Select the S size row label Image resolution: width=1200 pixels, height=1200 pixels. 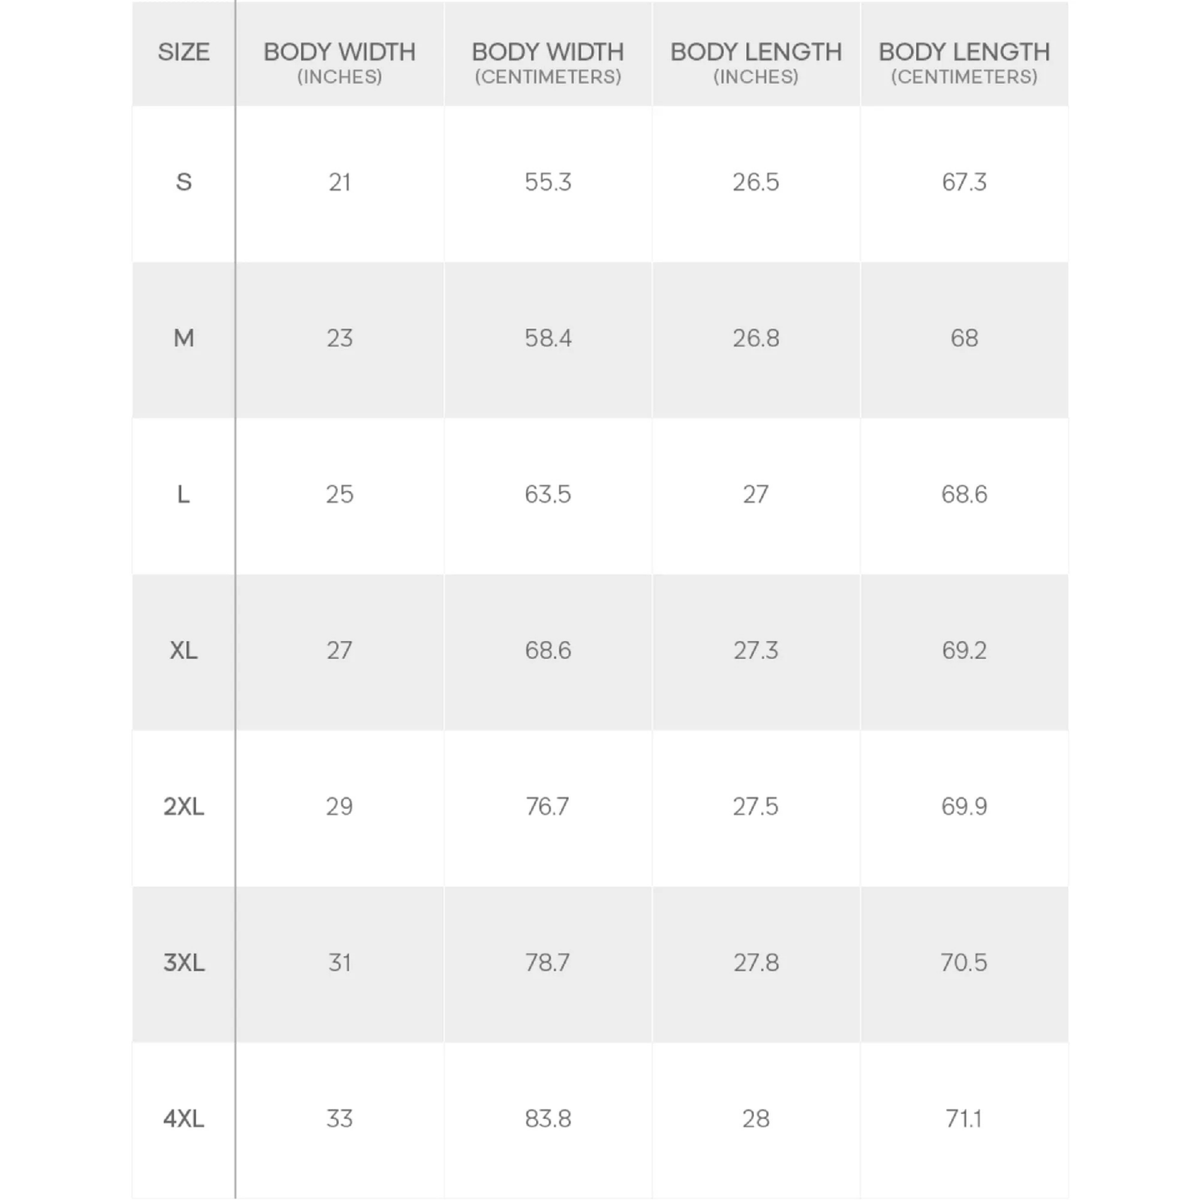184,182
